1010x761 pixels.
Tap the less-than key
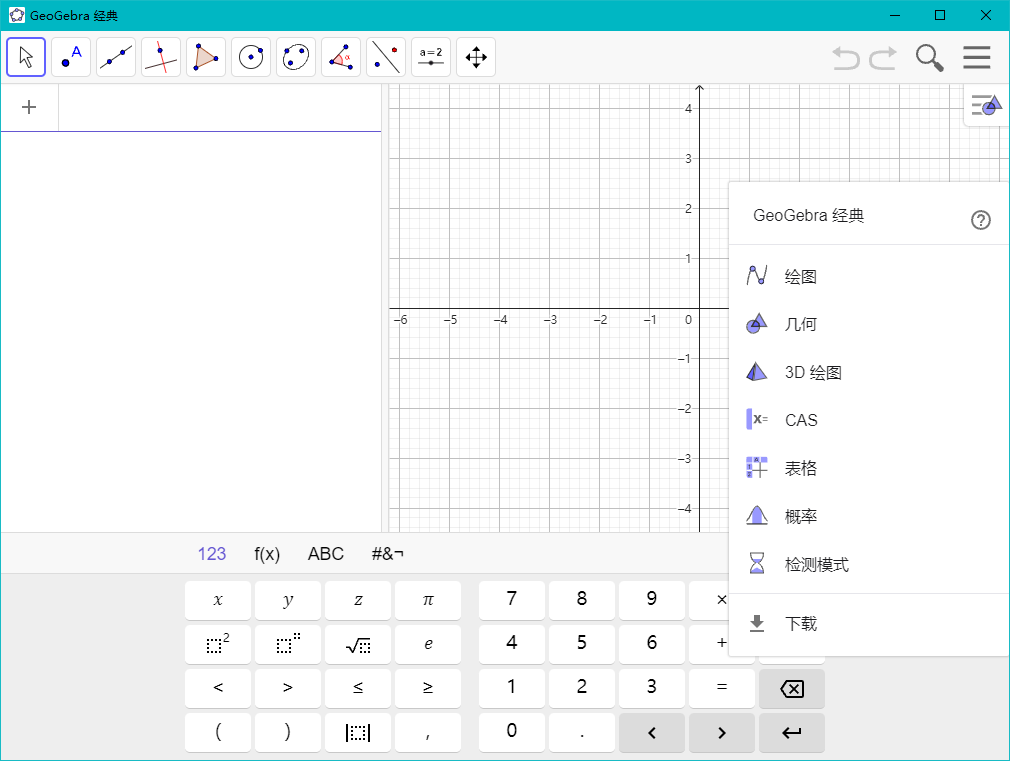coord(218,688)
